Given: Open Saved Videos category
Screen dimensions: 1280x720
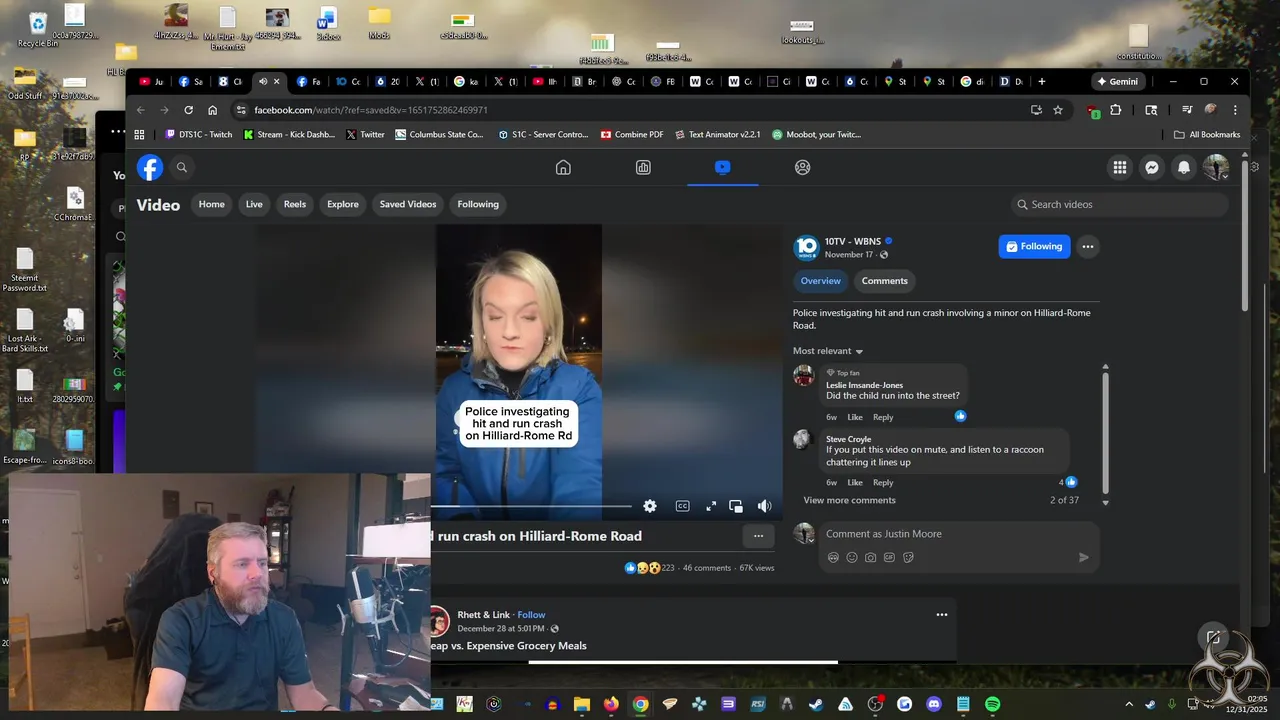Looking at the screenshot, I should (408, 204).
